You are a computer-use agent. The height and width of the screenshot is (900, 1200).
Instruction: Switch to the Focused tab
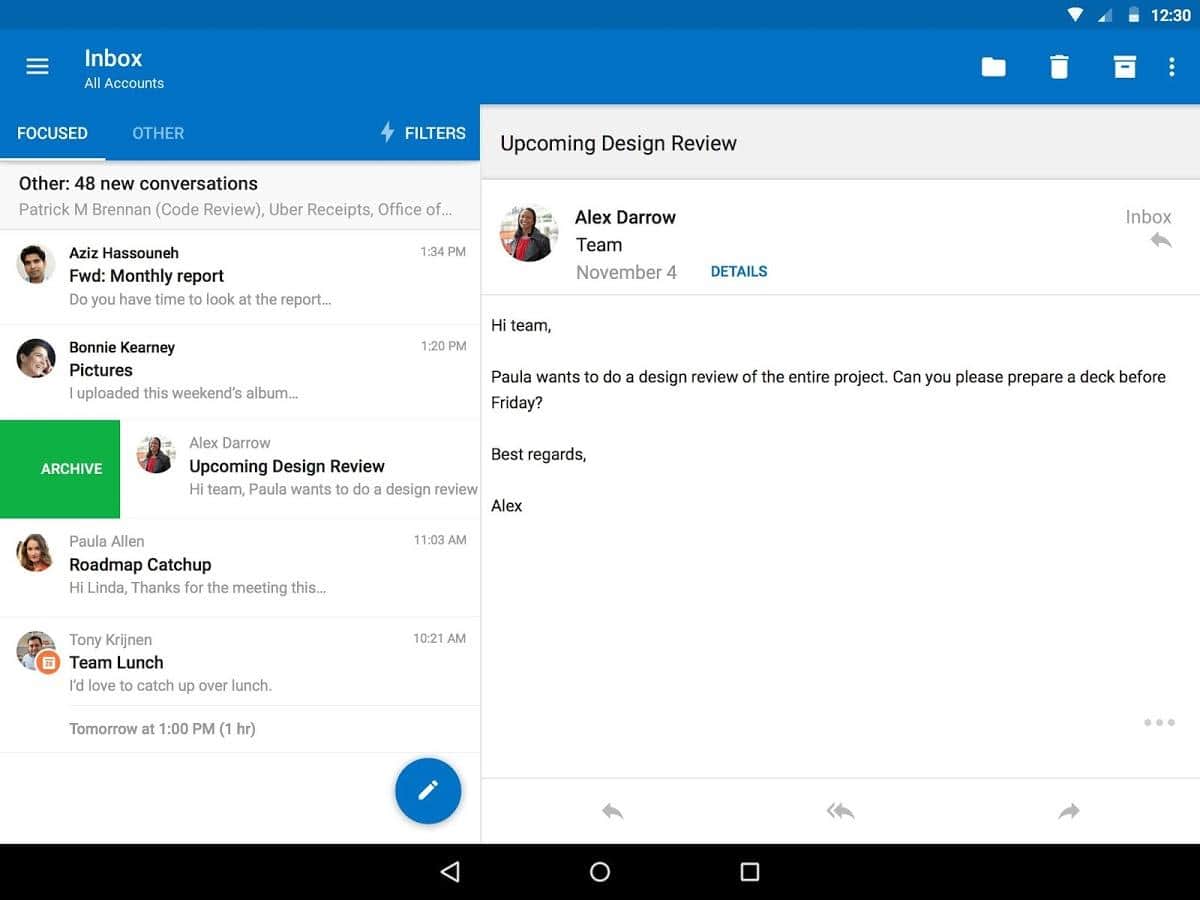click(52, 133)
